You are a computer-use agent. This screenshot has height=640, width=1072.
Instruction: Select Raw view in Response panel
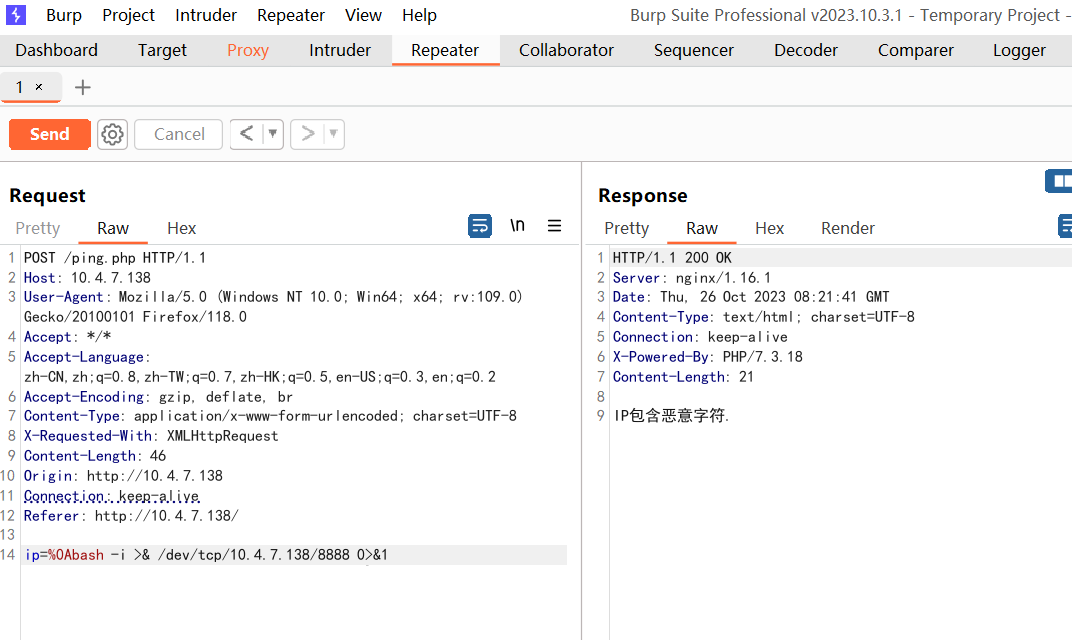pos(701,228)
